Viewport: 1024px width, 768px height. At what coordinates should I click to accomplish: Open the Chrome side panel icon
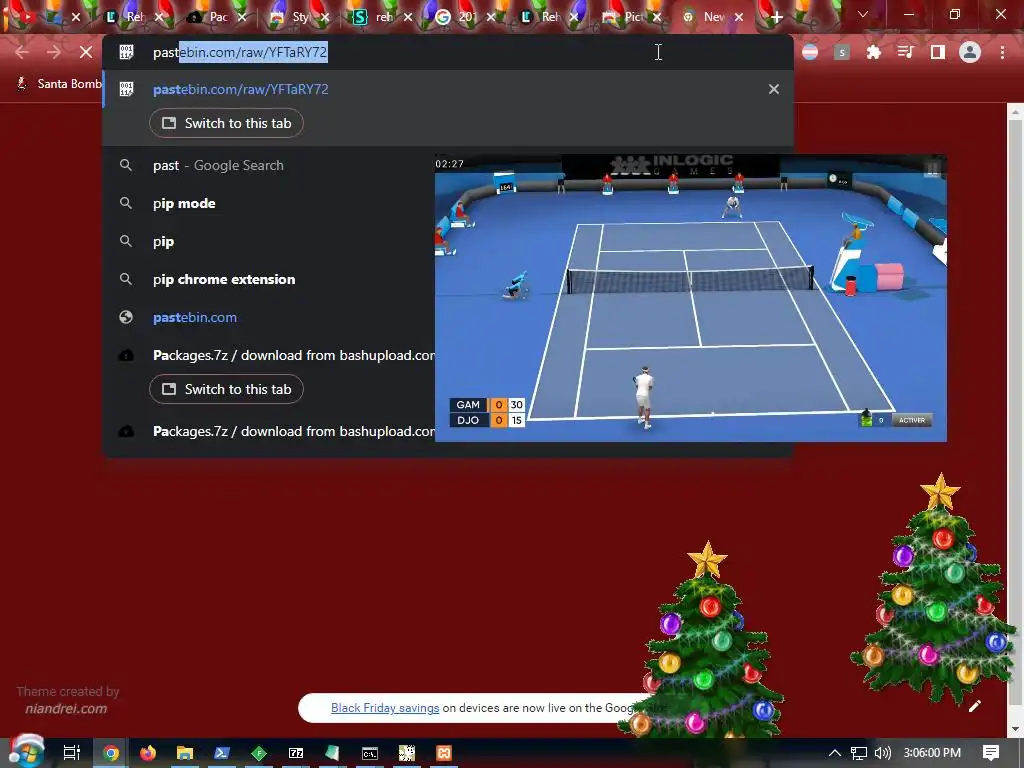pyautogui.click(x=938, y=52)
